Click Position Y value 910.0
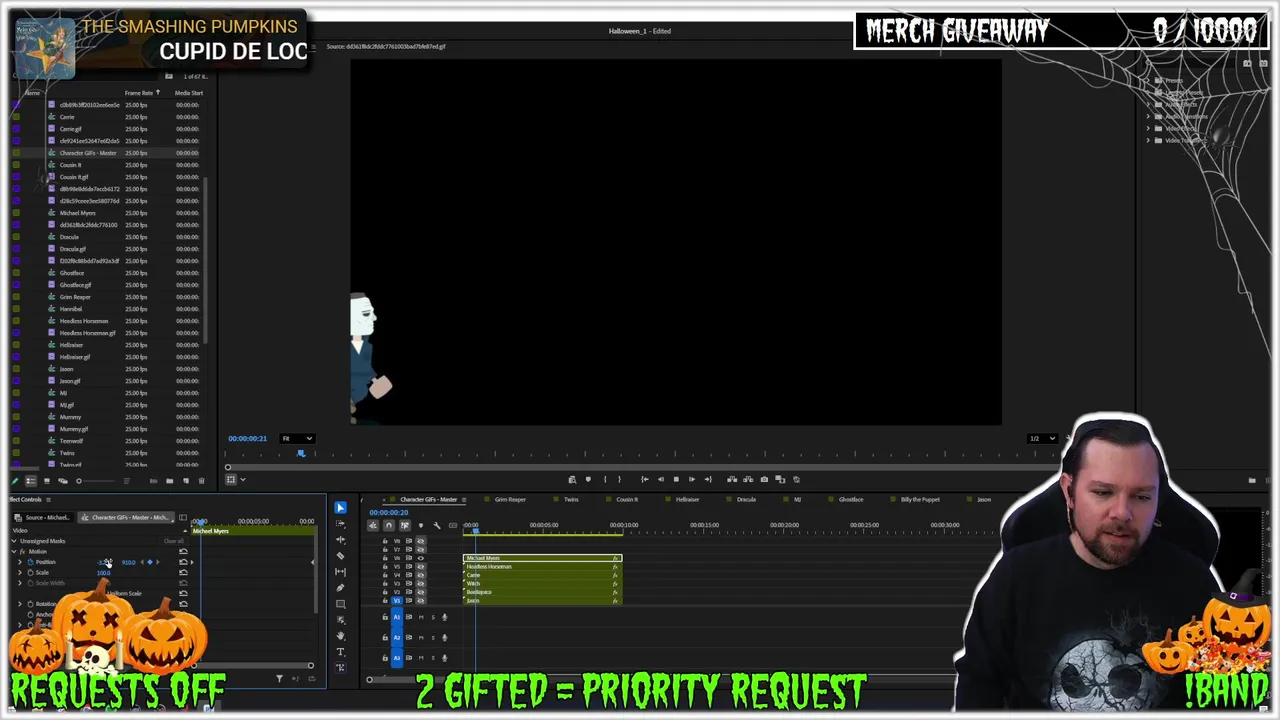This screenshot has height=720, width=1280. 128,562
